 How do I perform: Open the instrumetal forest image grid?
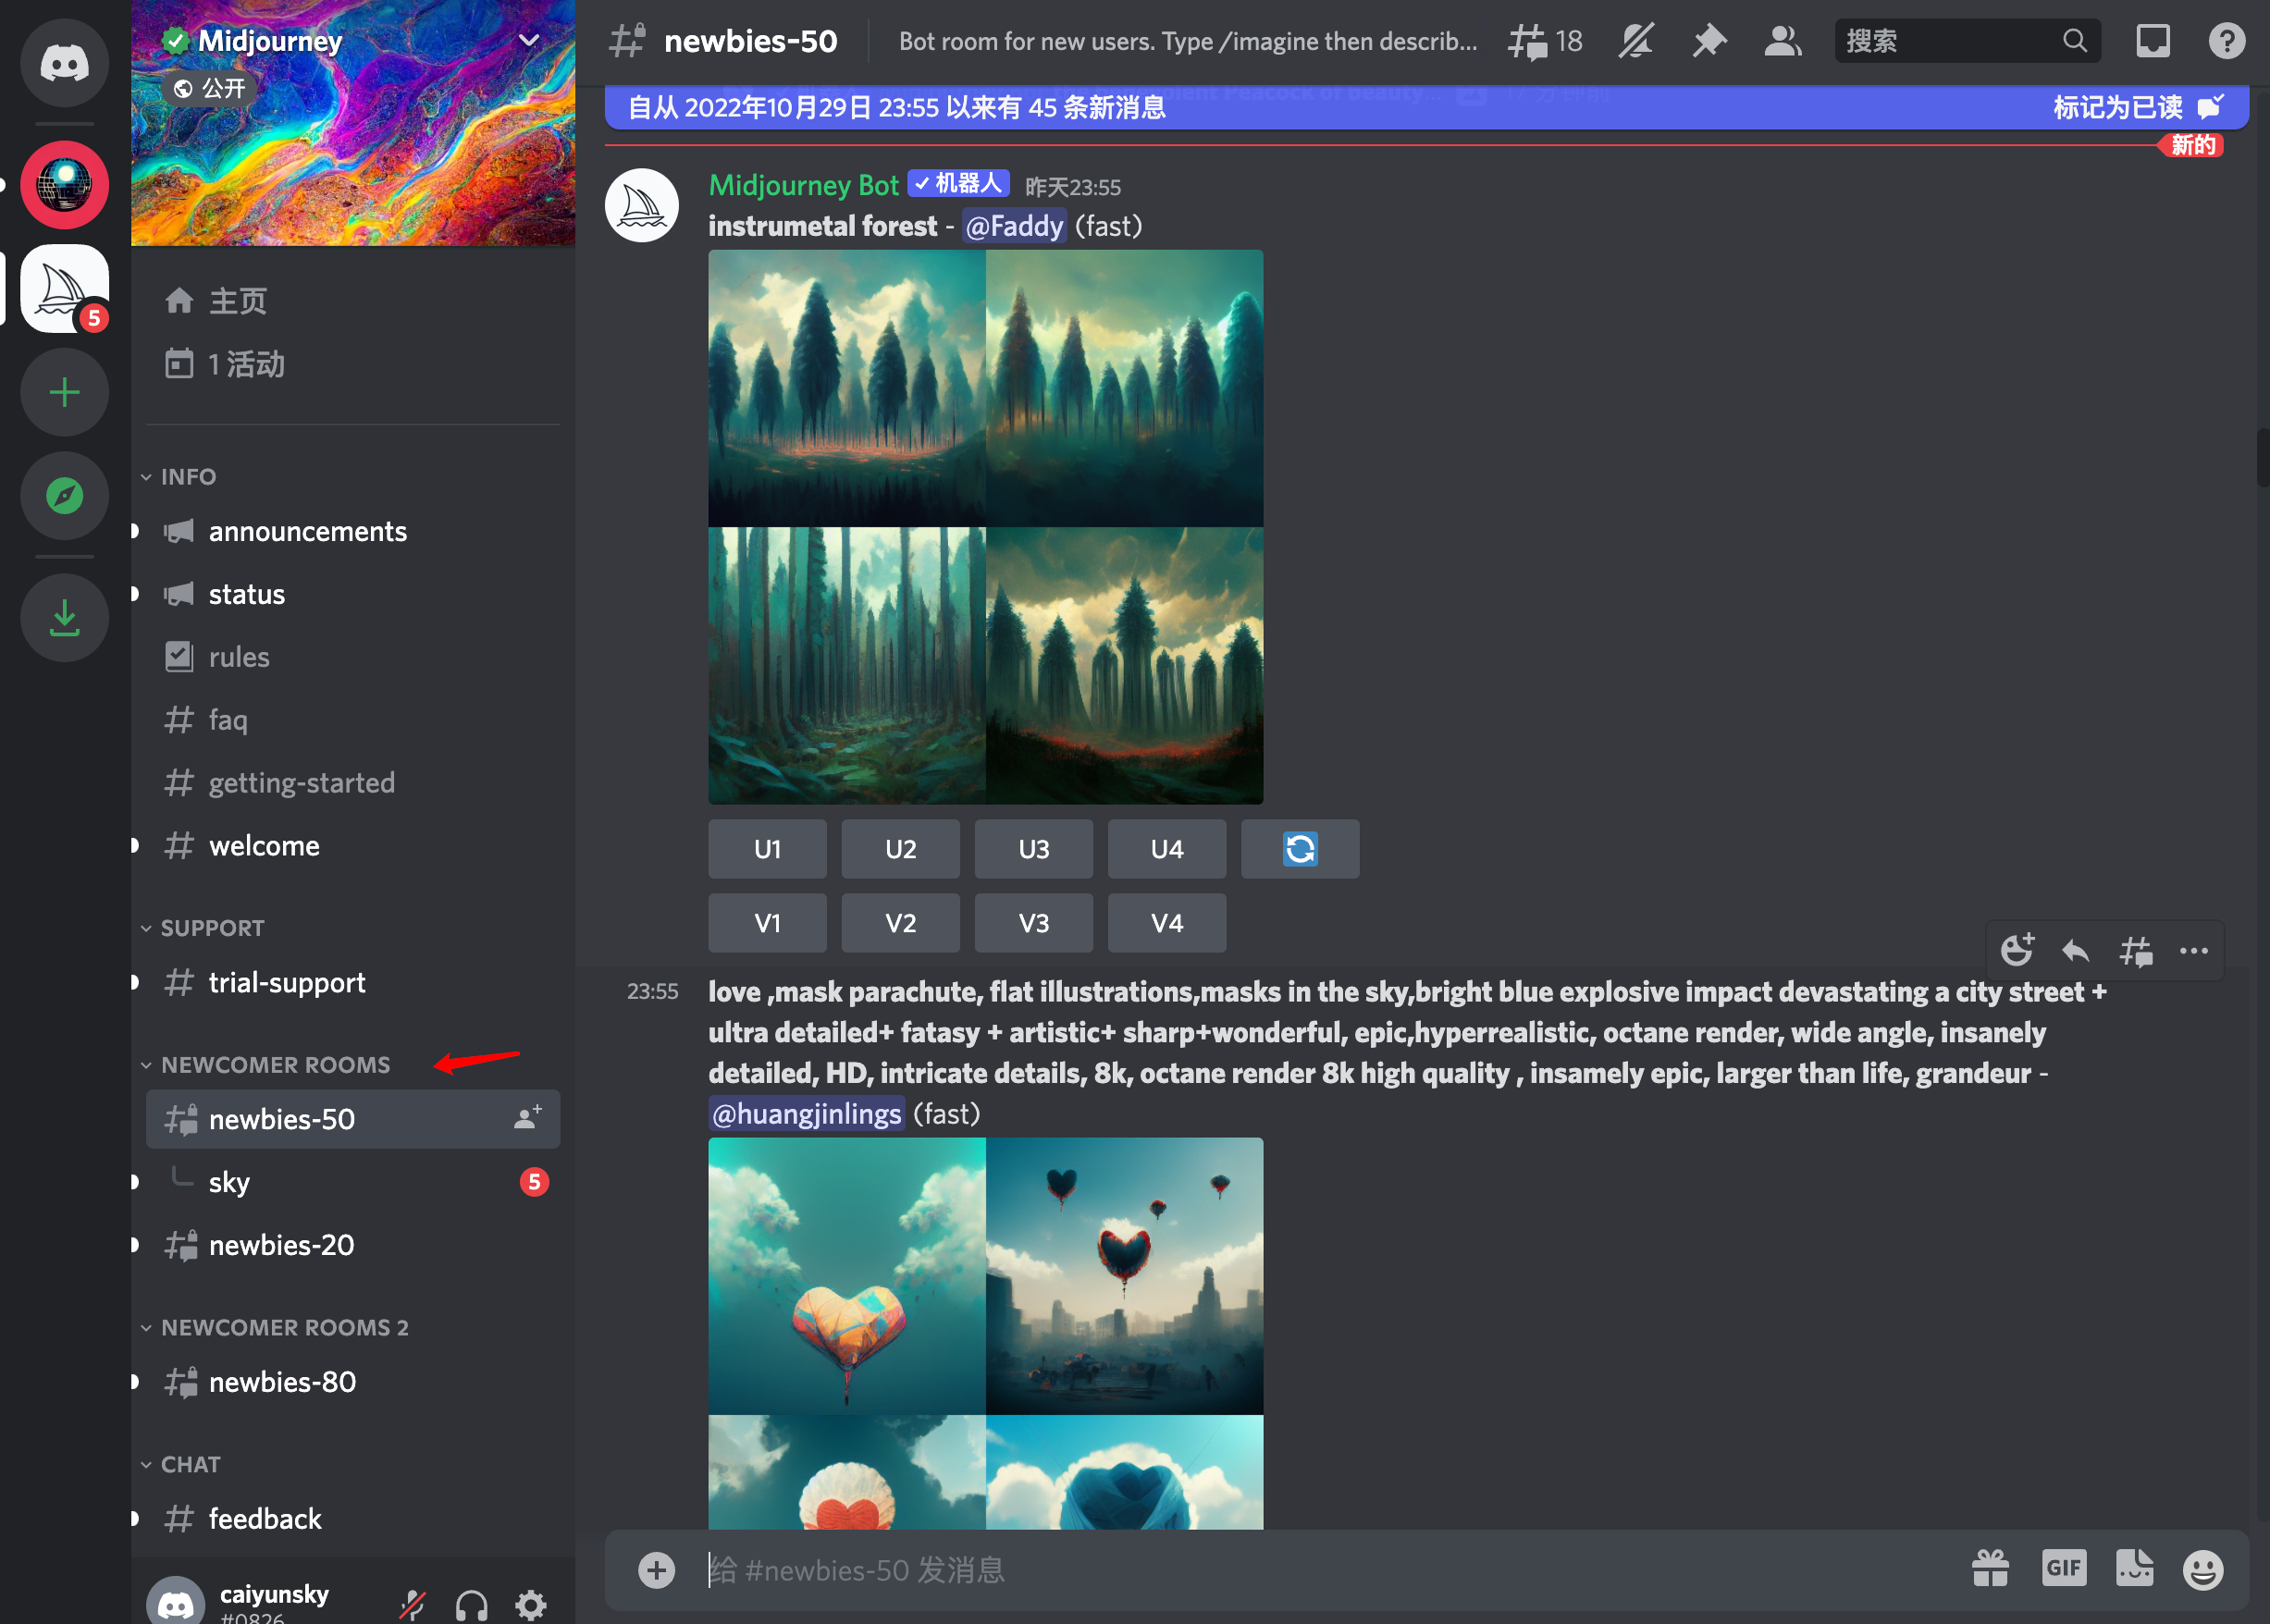pyautogui.click(x=985, y=527)
